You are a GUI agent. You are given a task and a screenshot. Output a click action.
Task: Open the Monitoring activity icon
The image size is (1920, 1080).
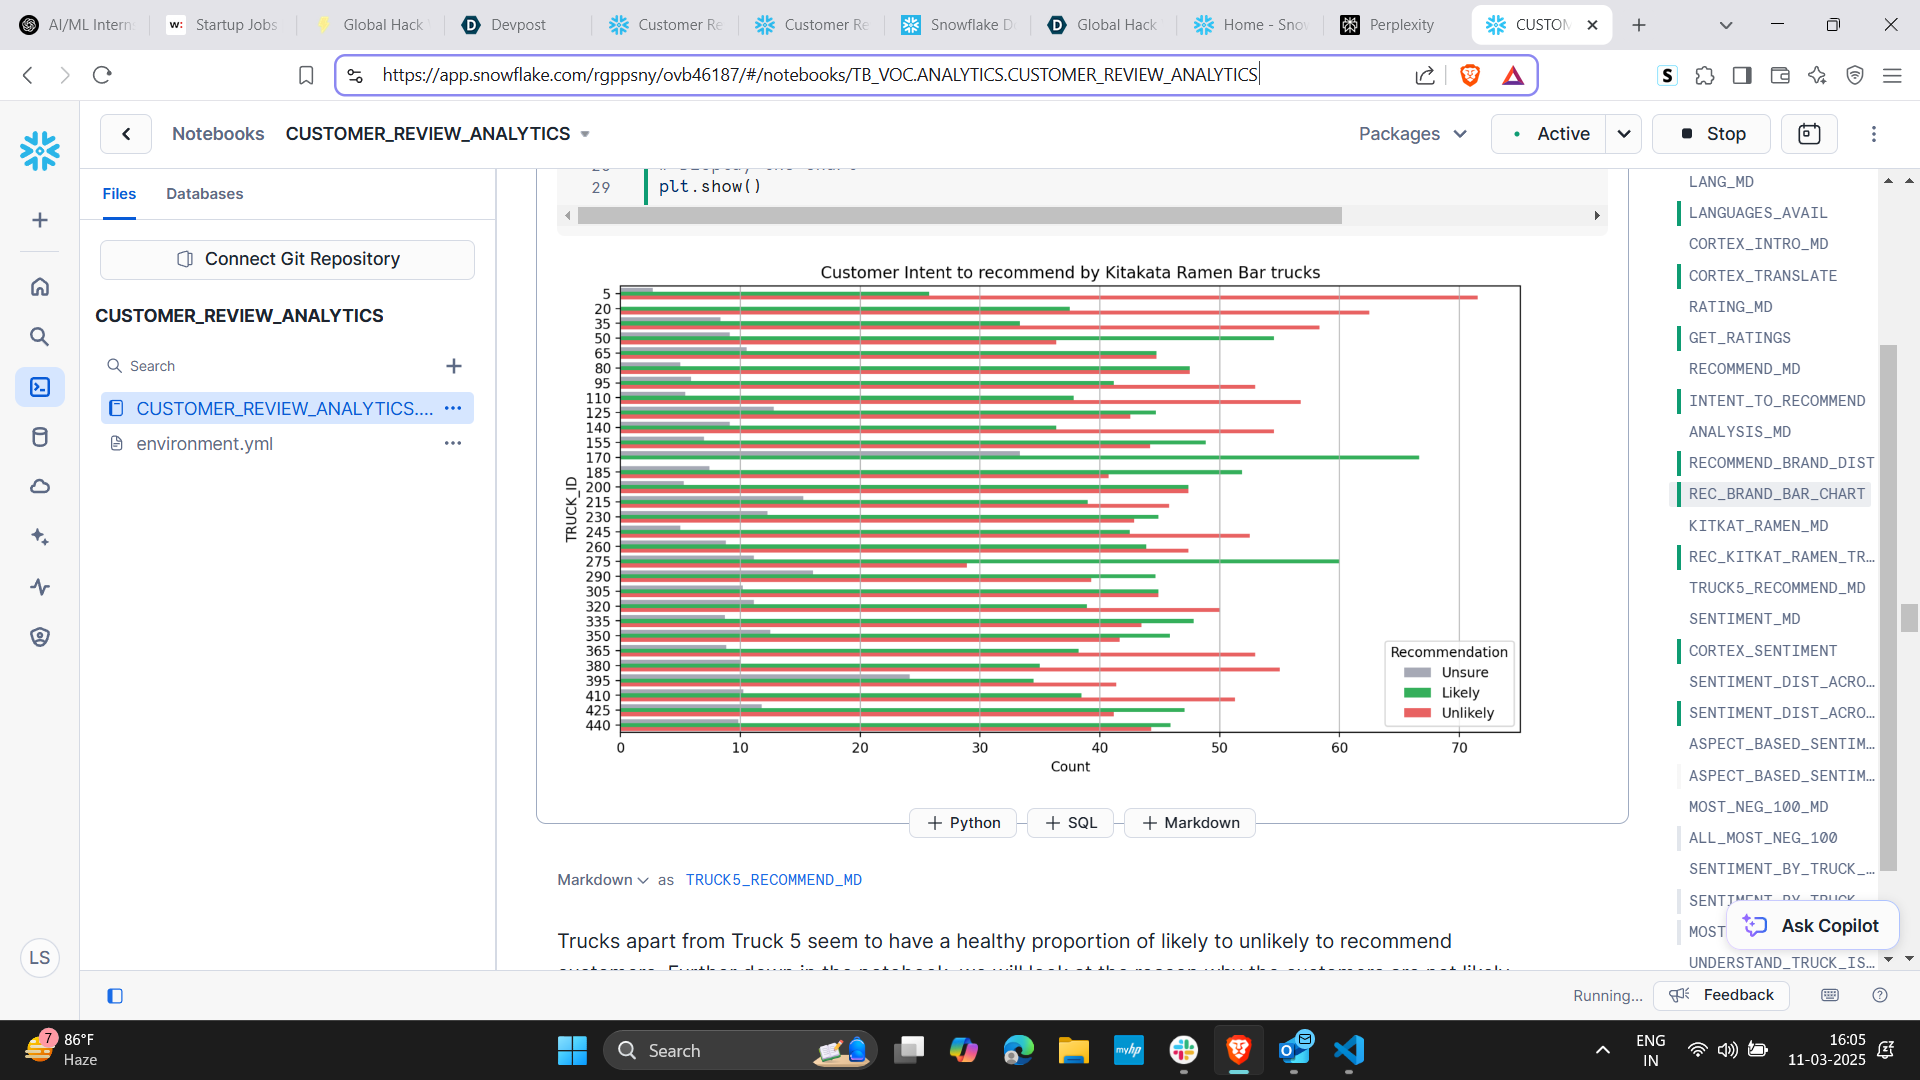[x=40, y=587]
